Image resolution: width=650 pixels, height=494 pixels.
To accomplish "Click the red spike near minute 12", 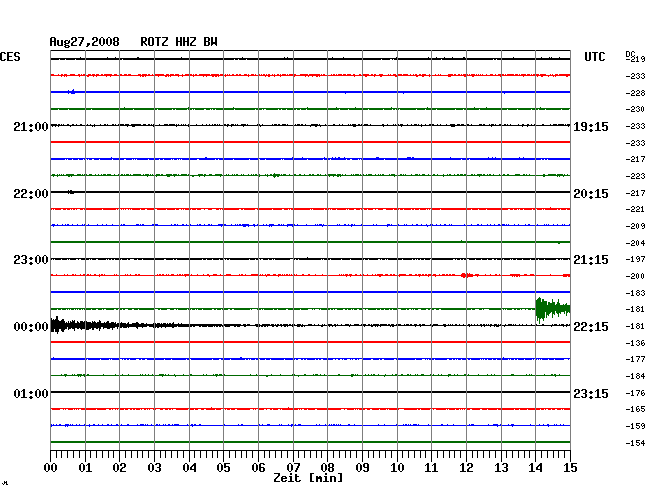I will pos(465,275).
